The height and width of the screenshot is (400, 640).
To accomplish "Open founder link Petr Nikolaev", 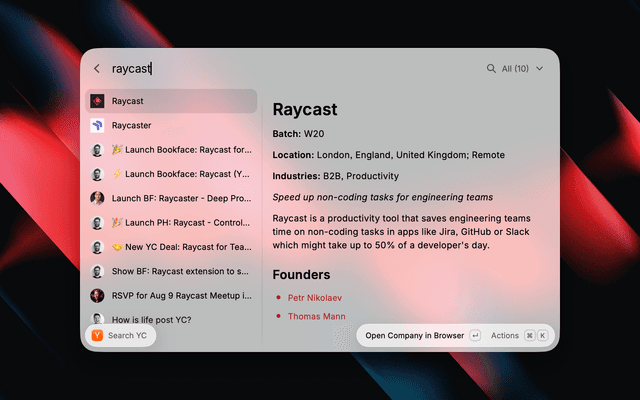I will click(315, 298).
